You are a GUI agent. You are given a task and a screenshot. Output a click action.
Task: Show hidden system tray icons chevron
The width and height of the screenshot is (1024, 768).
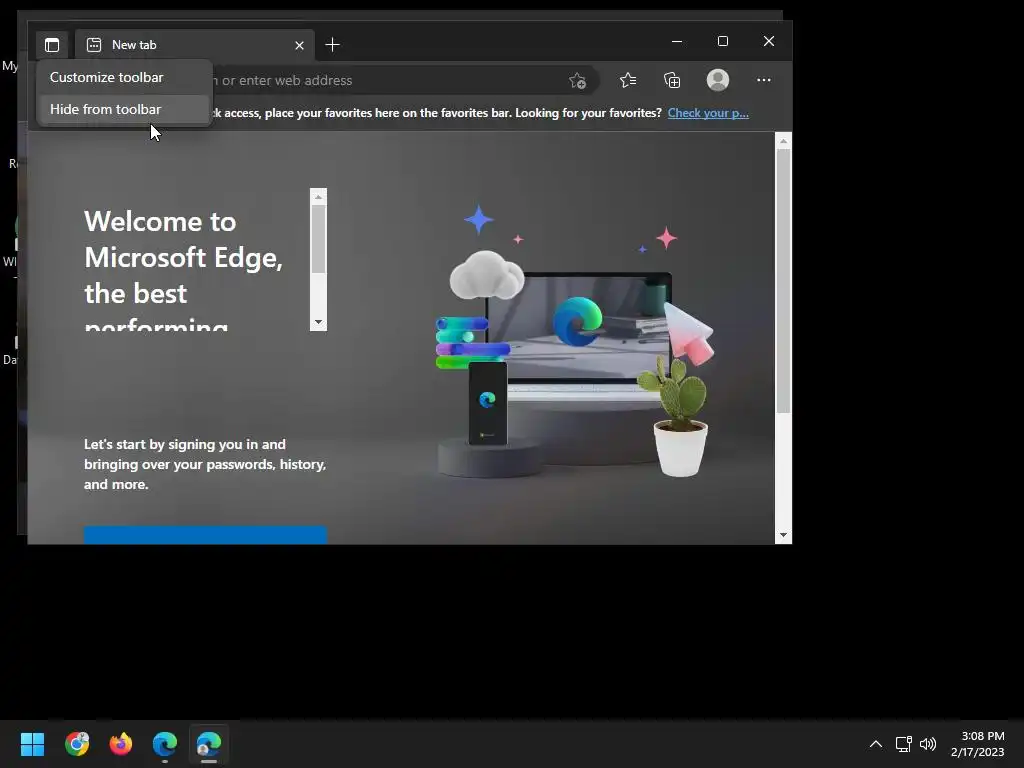(876, 743)
